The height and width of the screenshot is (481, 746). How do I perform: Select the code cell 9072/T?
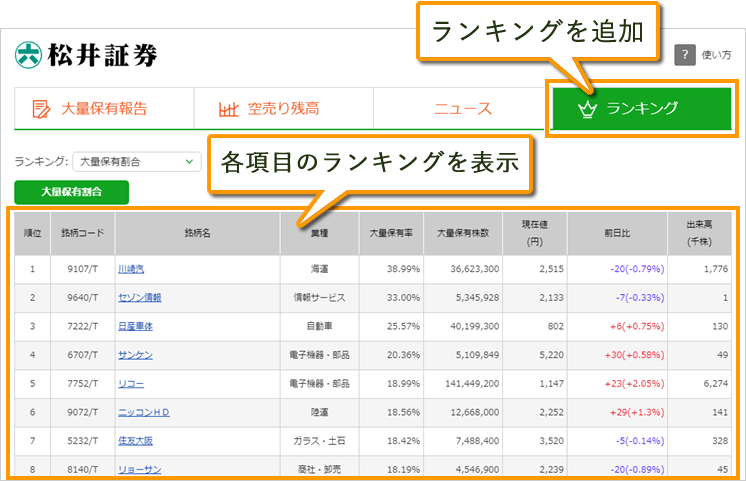82,412
